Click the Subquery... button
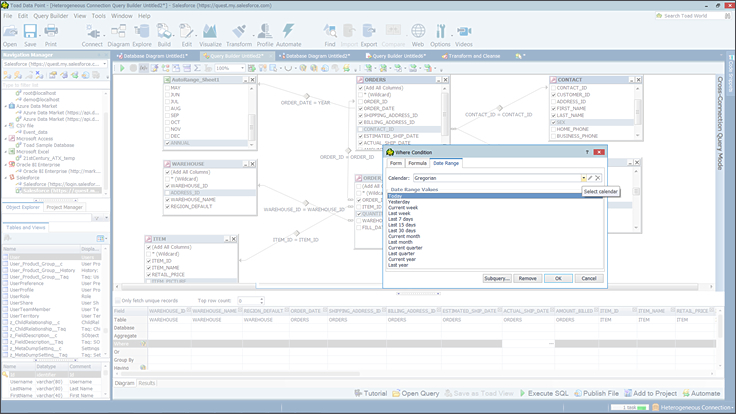 496,278
